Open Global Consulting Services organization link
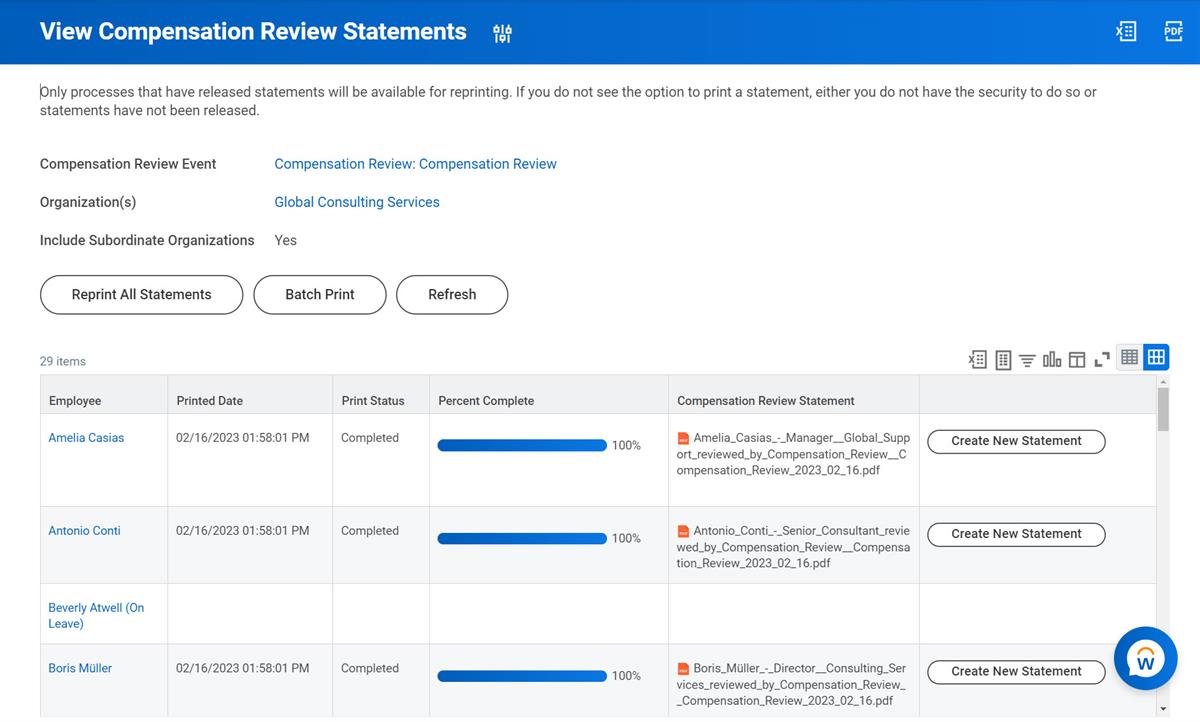Image resolution: width=1200 pixels, height=722 pixels. 357,202
